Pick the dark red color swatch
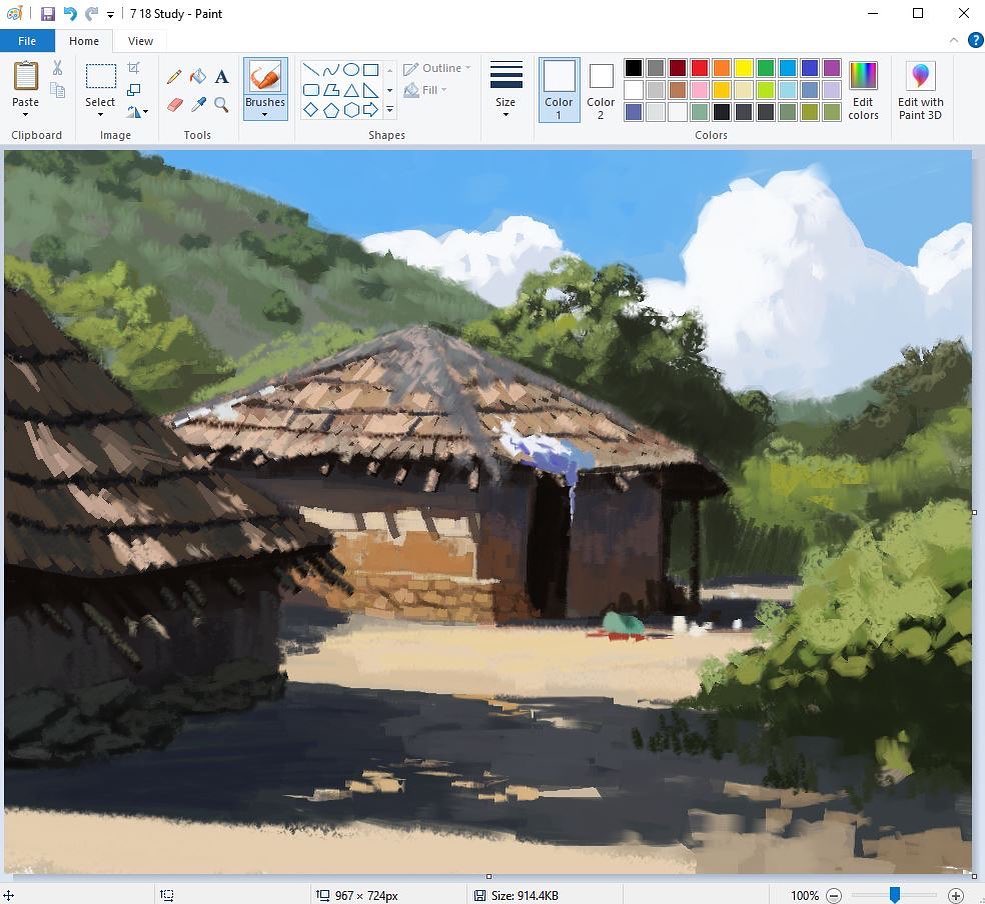Image resolution: width=985 pixels, height=904 pixels. (678, 68)
